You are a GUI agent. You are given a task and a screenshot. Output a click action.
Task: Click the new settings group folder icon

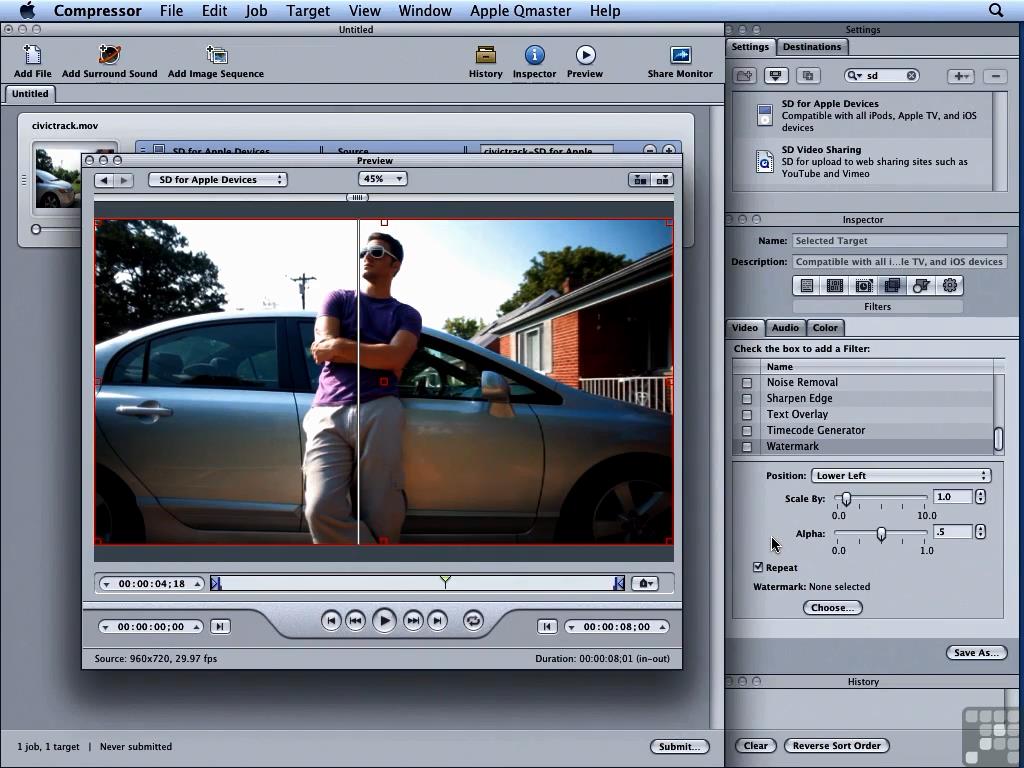pyautogui.click(x=744, y=76)
